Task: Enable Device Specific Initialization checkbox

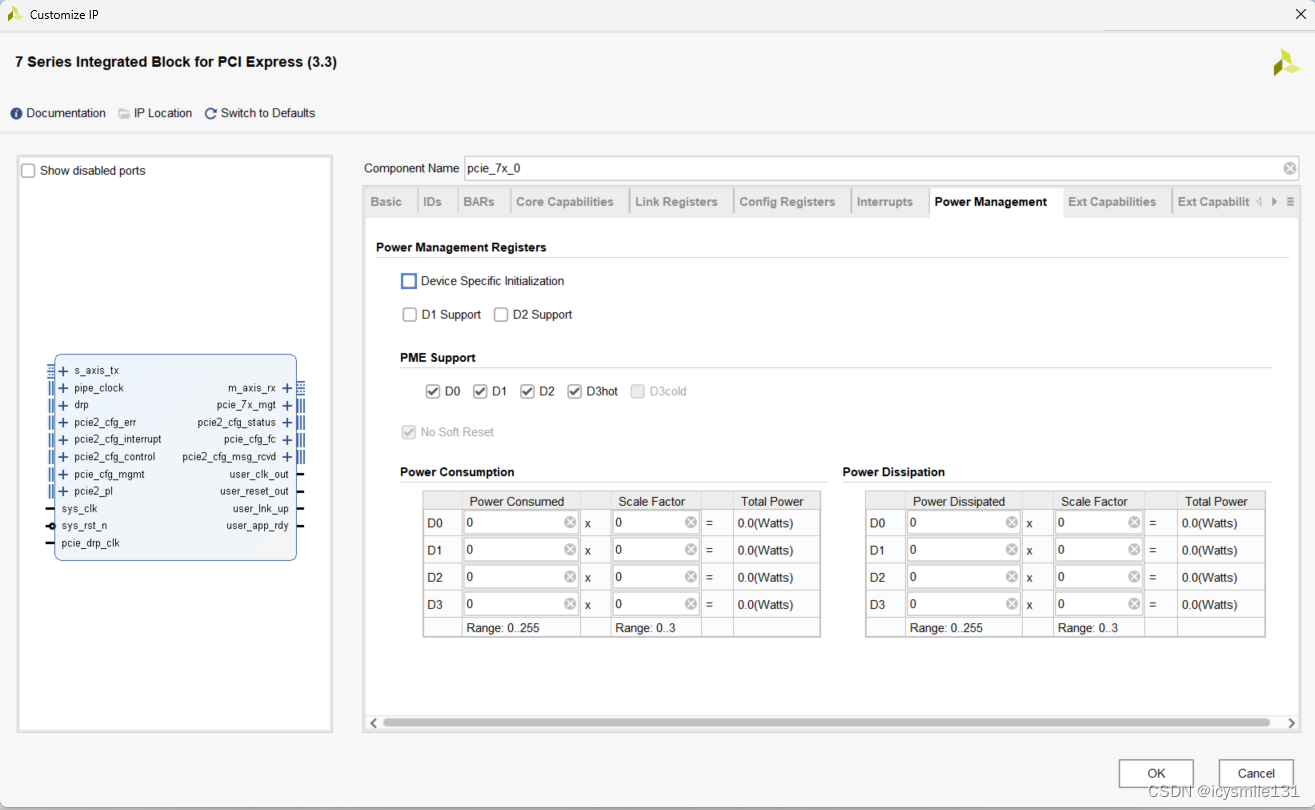Action: point(409,282)
